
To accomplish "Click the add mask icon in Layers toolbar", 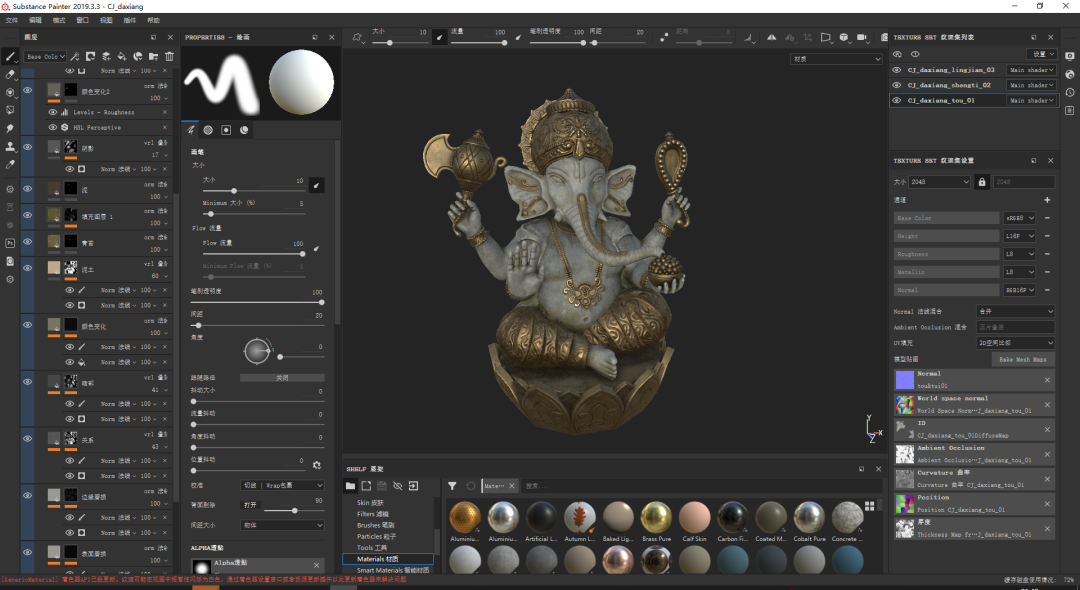I will [90, 56].
